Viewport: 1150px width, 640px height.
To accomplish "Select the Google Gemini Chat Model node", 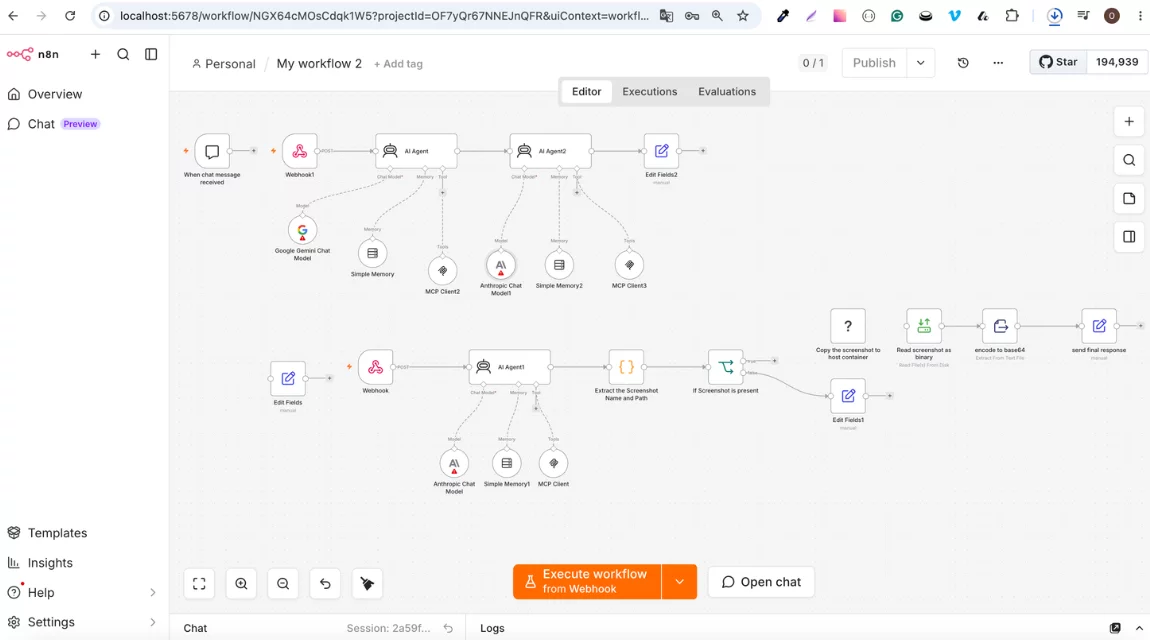I will click(302, 230).
